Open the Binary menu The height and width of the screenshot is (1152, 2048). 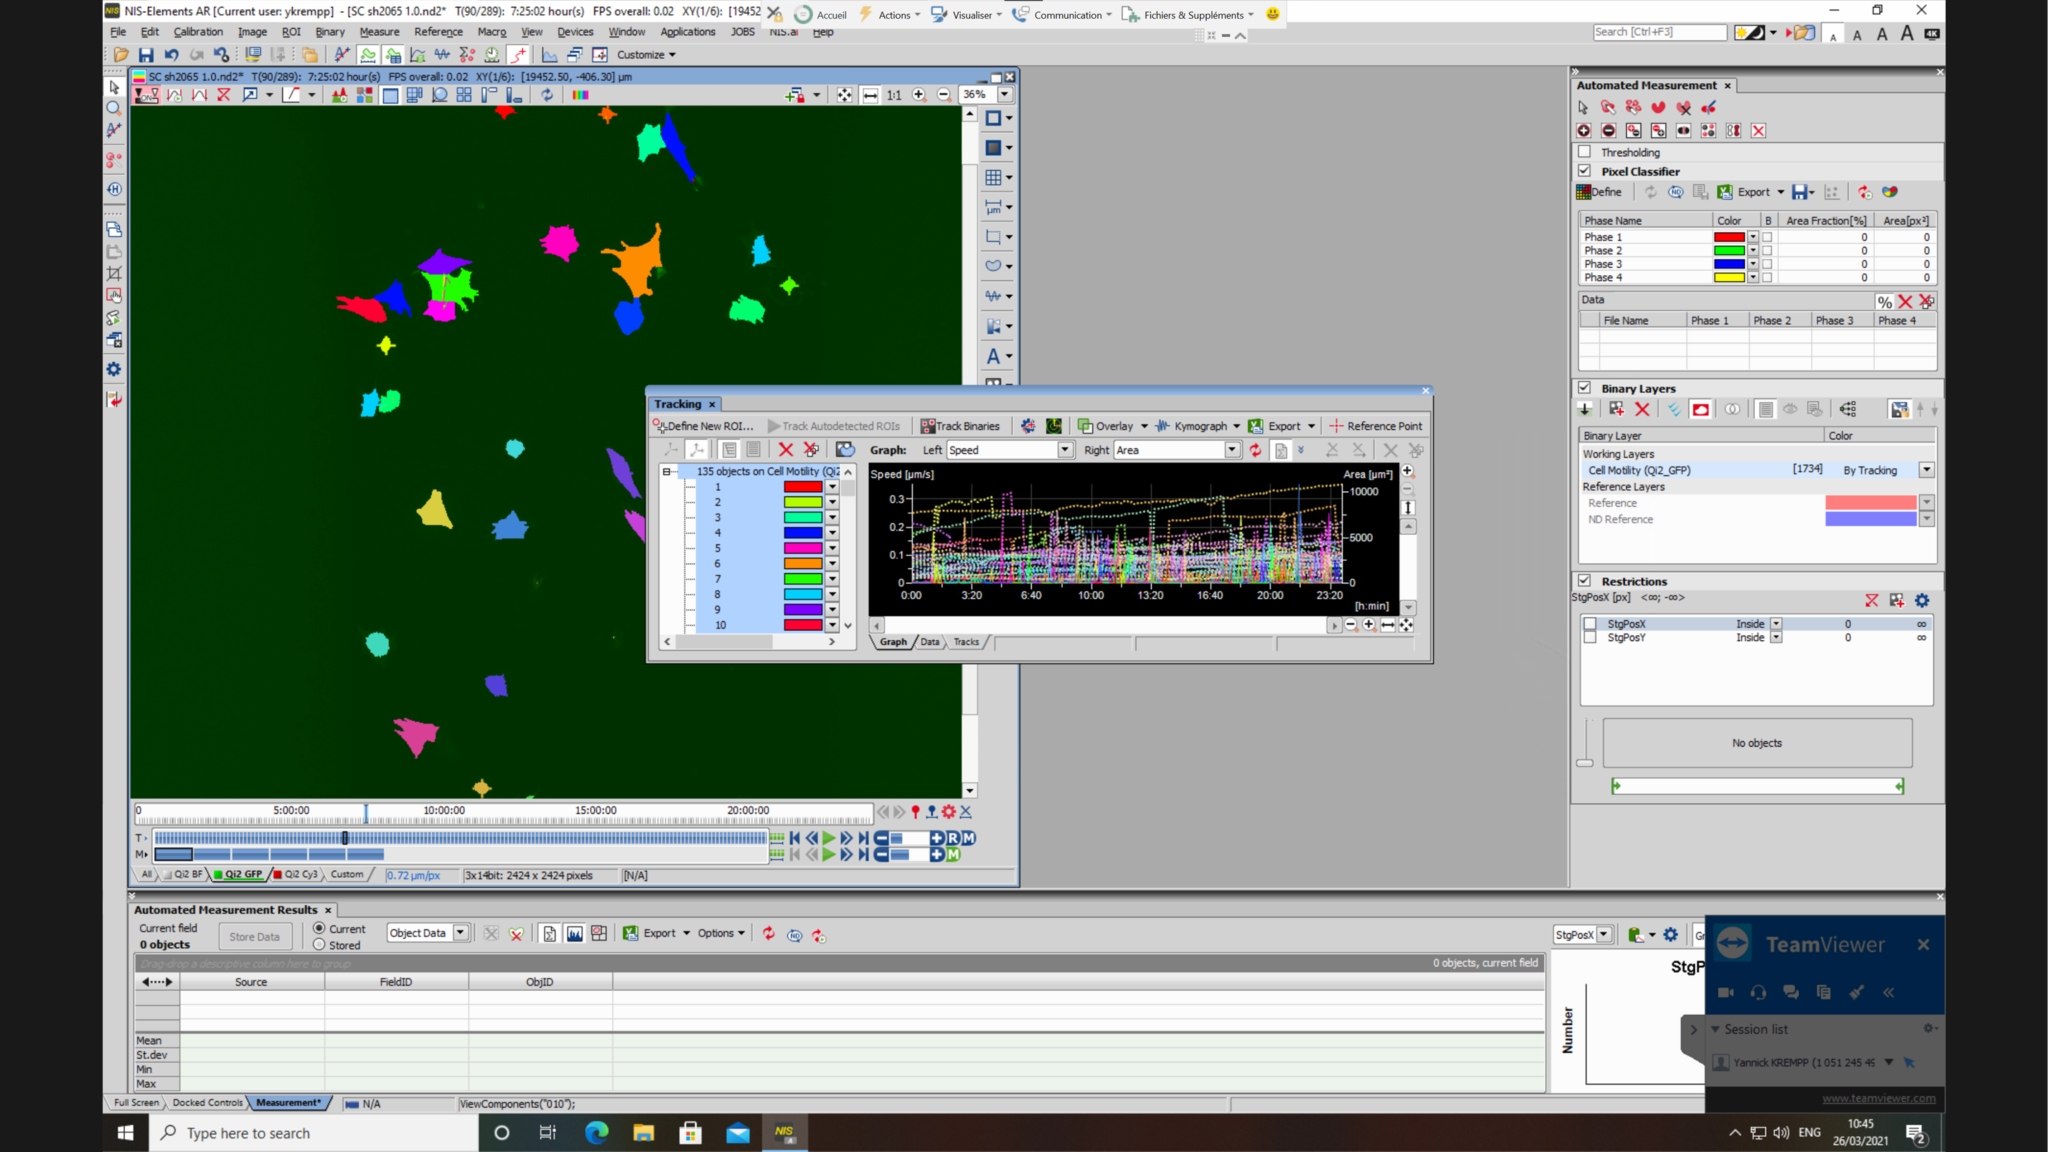point(330,31)
